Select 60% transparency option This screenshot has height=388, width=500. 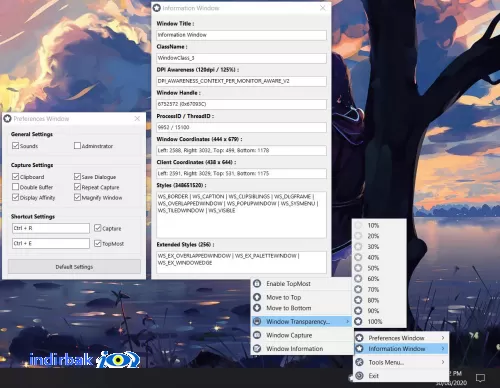point(379,279)
